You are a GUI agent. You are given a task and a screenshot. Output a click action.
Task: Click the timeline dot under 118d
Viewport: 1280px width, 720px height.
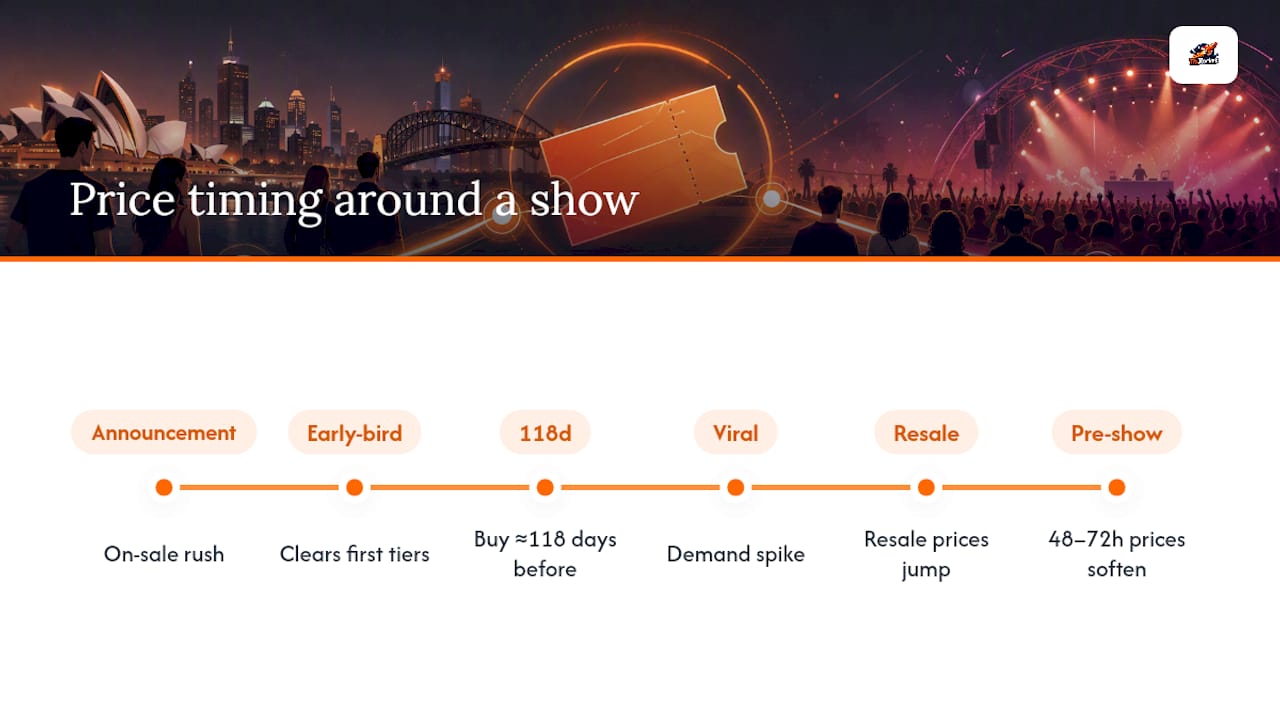(545, 488)
